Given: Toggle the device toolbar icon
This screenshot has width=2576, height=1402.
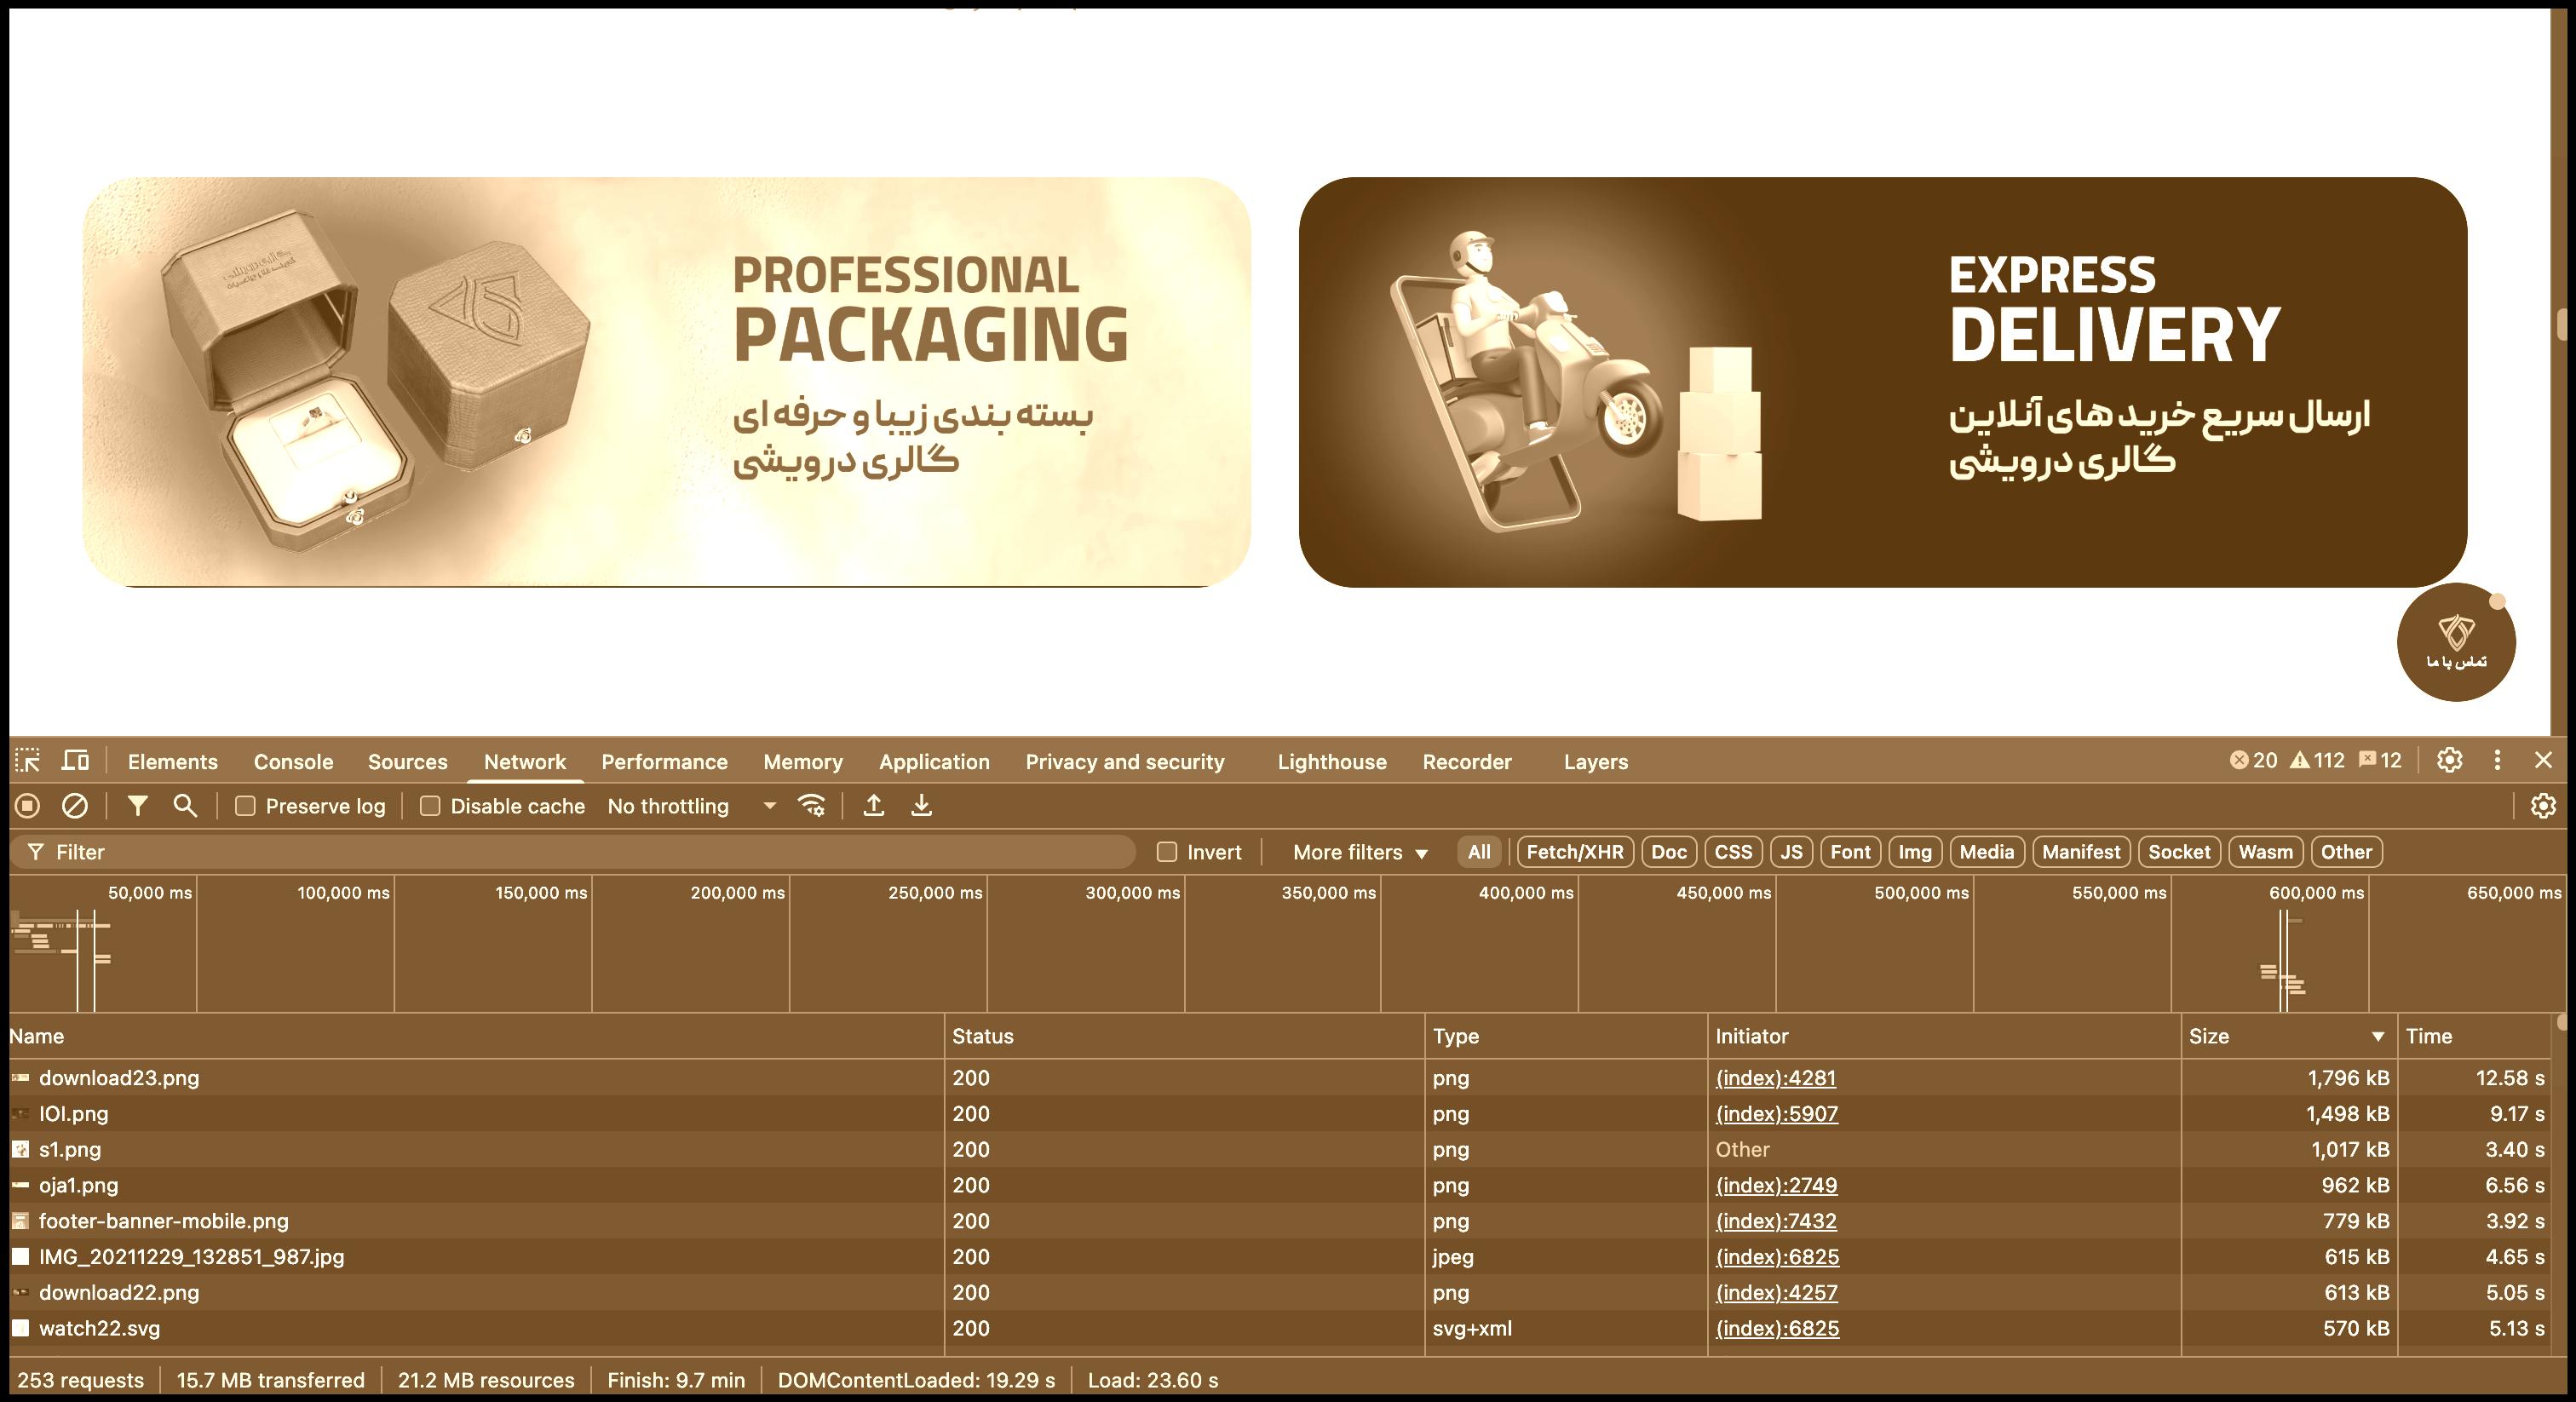Looking at the screenshot, I should tap(75, 761).
